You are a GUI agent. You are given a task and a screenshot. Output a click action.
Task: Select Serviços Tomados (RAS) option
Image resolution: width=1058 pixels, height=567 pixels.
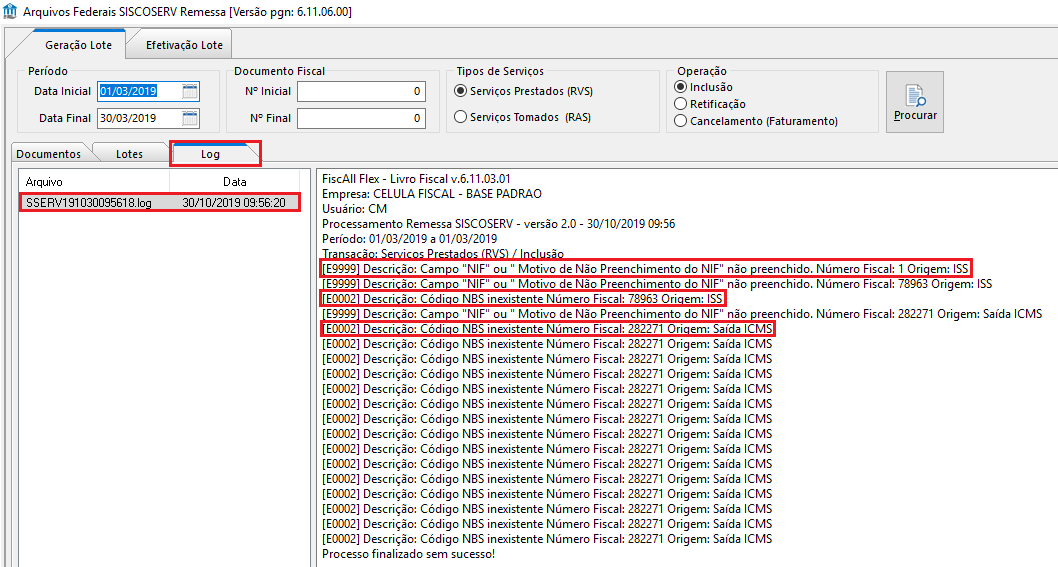click(x=522, y=117)
